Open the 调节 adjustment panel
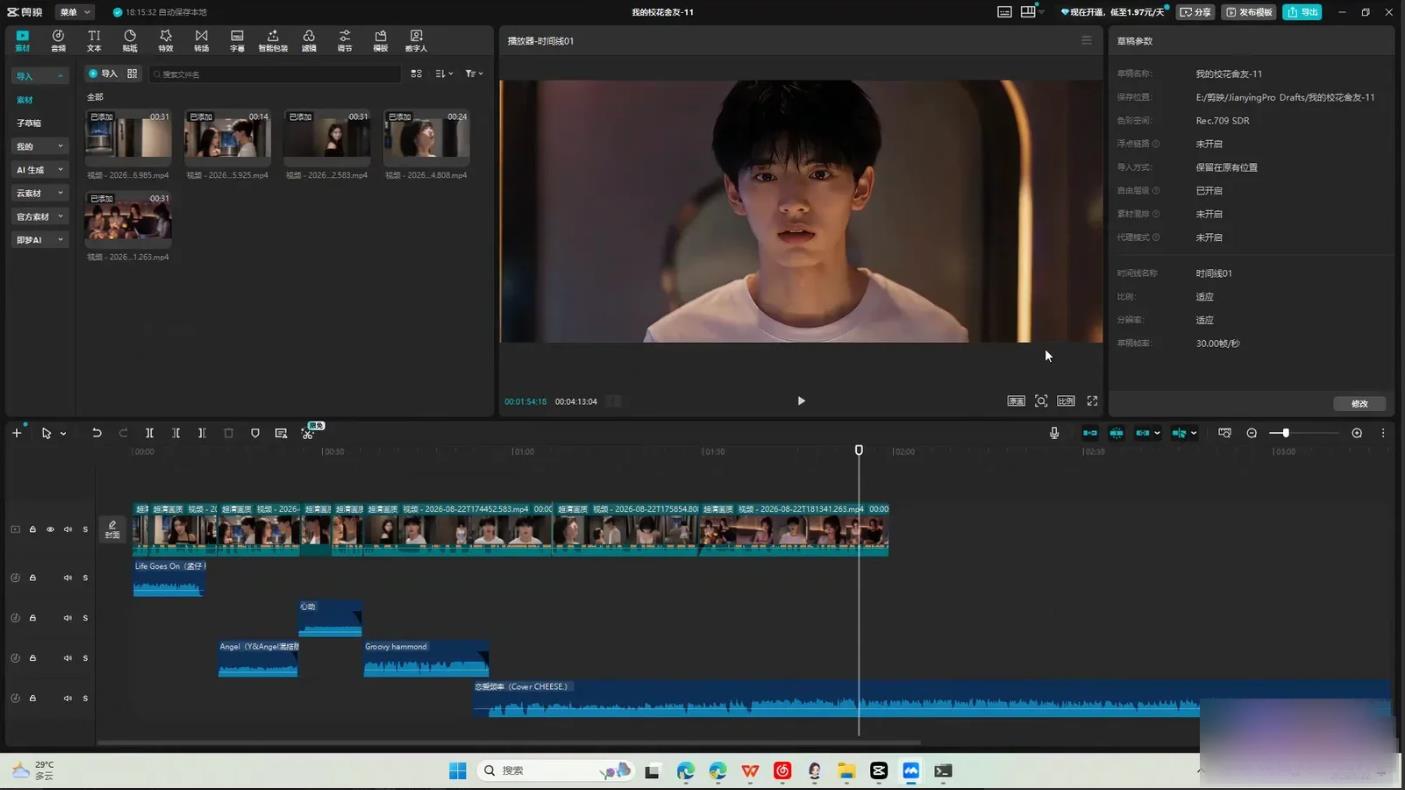This screenshot has width=1405, height=790. pyautogui.click(x=345, y=40)
